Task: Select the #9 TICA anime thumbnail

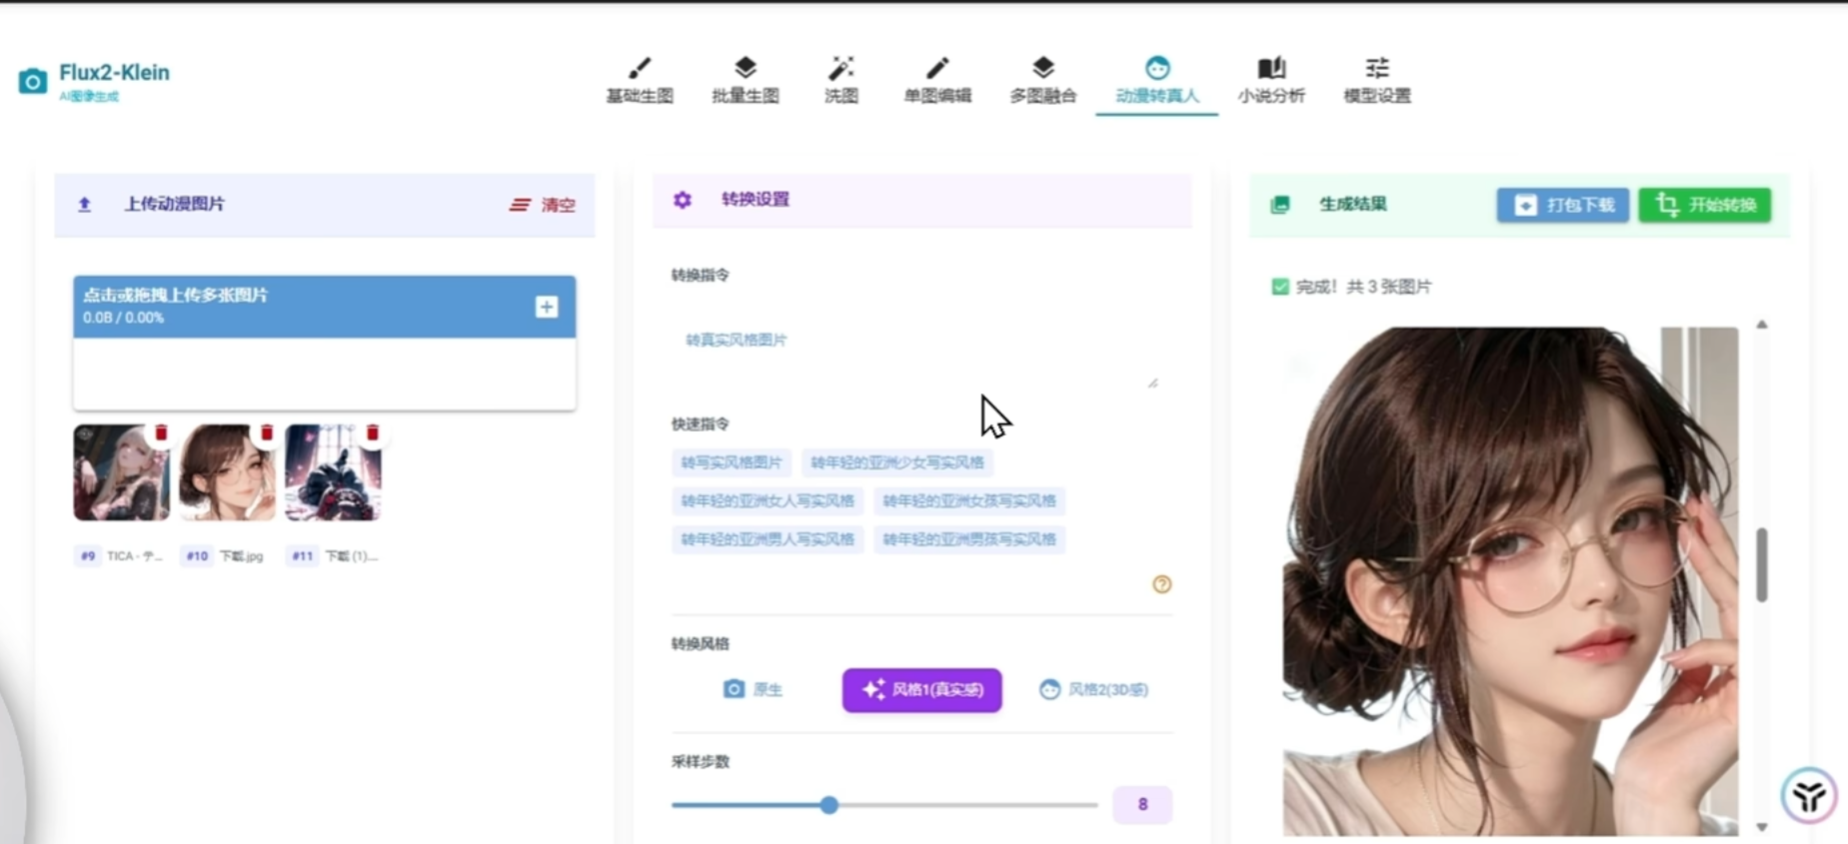Action: tap(121, 472)
